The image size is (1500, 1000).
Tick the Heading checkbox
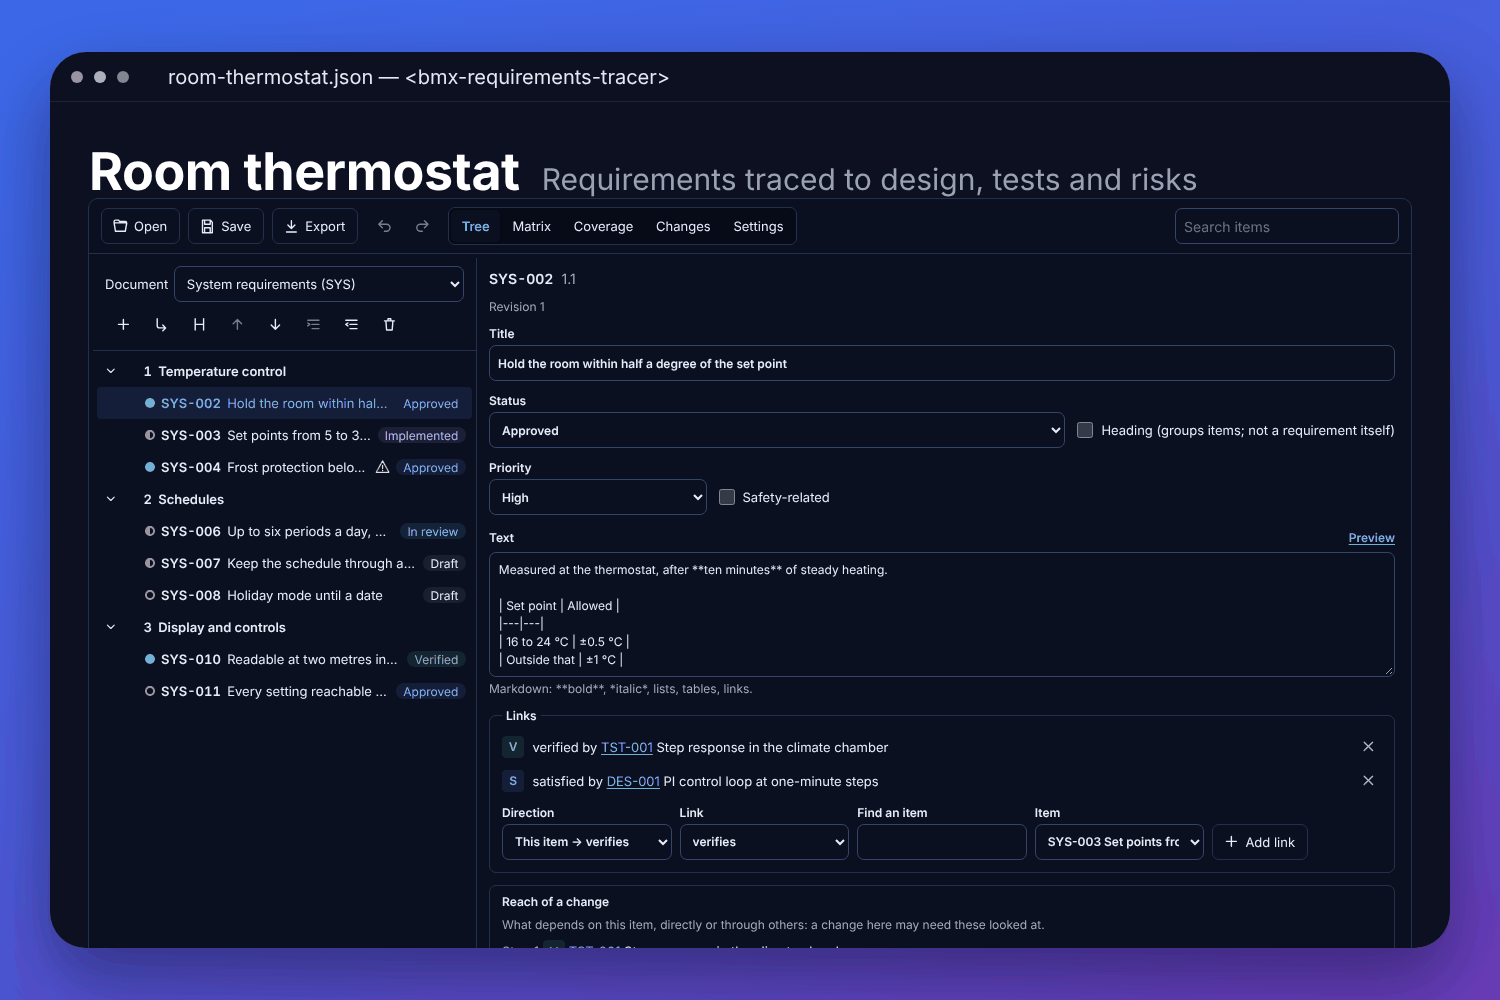click(x=1084, y=430)
